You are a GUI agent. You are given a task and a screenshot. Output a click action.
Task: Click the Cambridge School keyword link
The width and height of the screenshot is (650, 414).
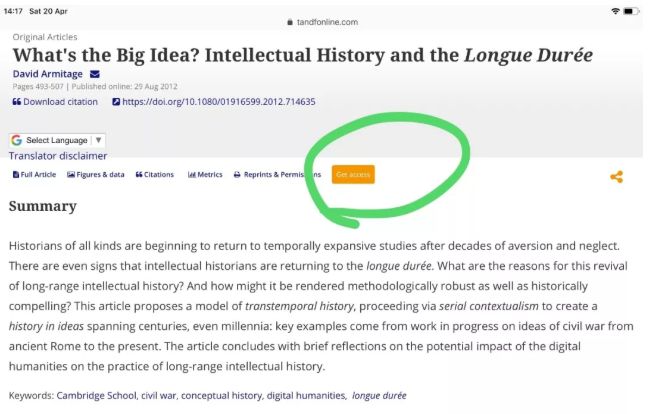tap(96, 396)
